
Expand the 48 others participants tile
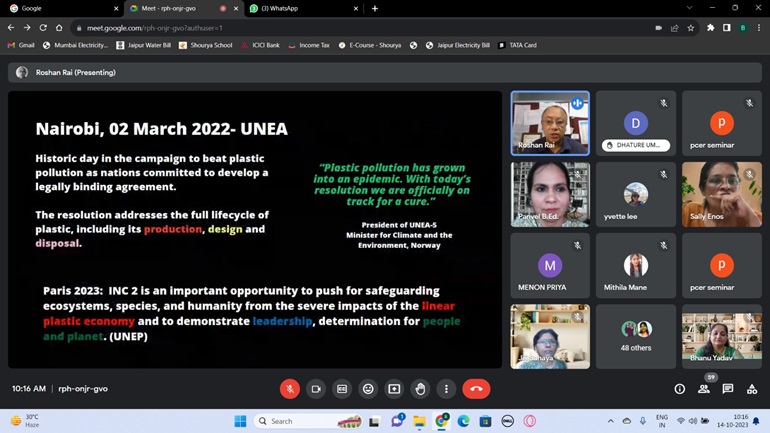(x=636, y=336)
